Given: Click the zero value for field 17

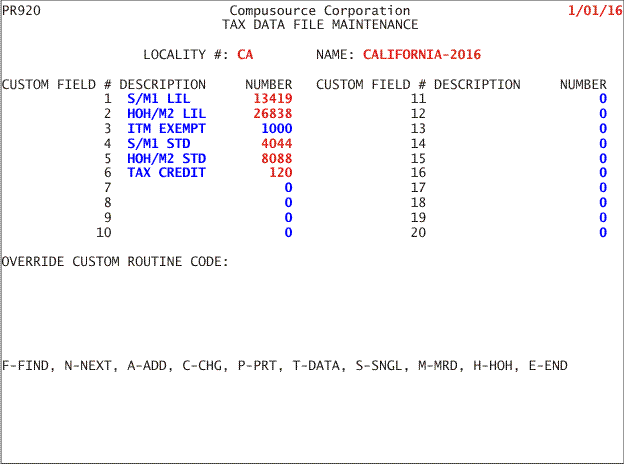Looking at the screenshot, I should (x=603, y=188).
